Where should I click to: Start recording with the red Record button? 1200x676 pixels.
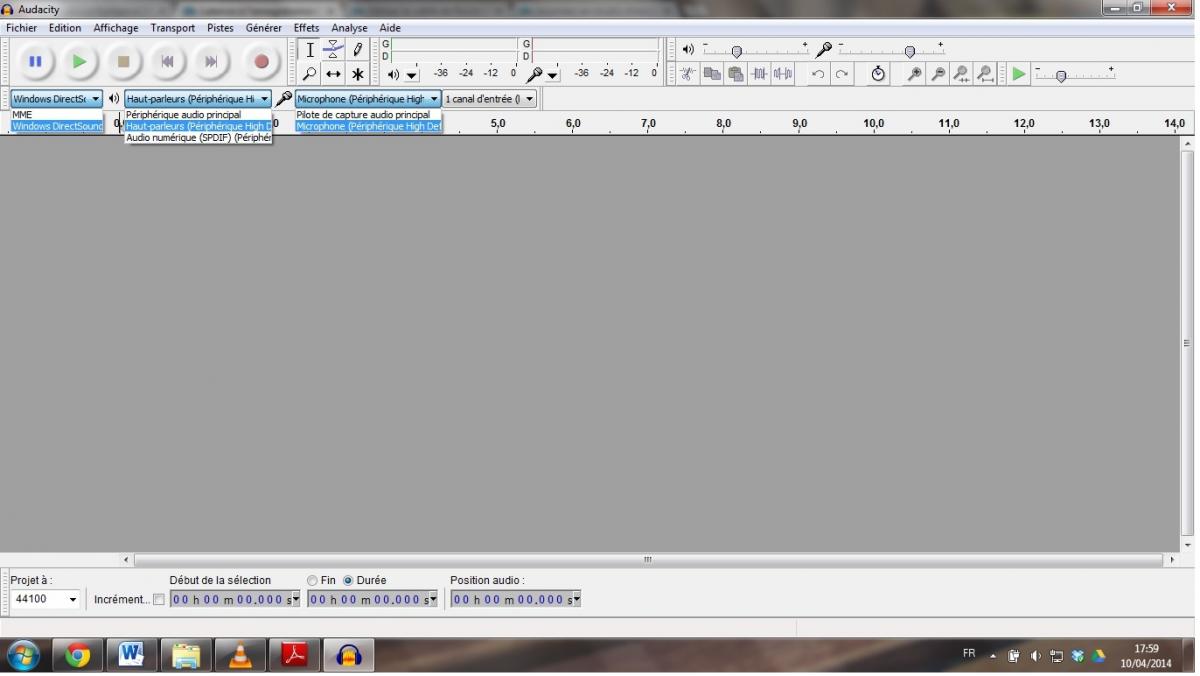[x=261, y=62]
